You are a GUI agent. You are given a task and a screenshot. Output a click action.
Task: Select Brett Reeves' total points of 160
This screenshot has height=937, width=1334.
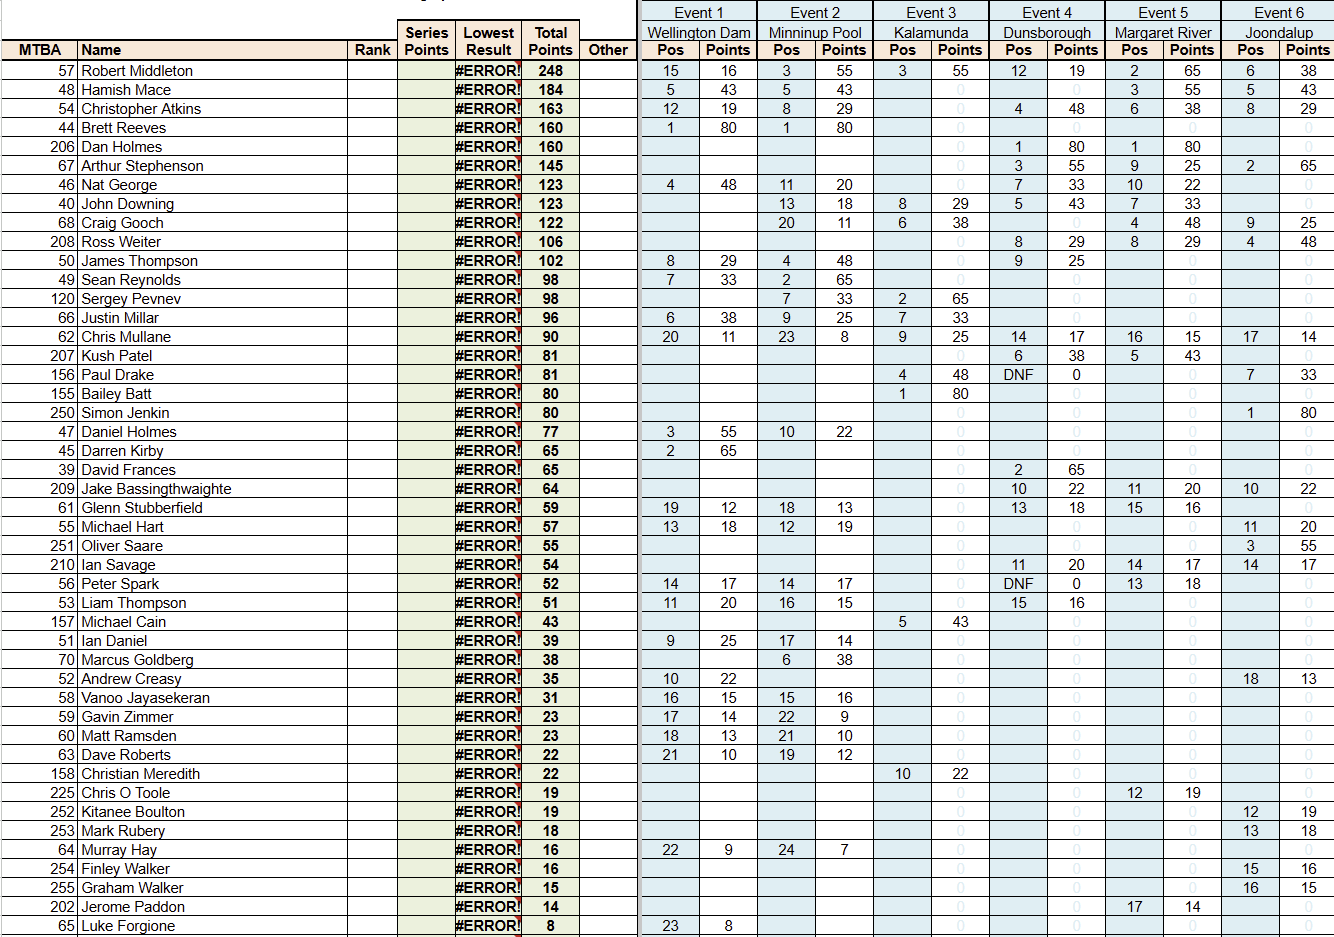[x=550, y=128]
